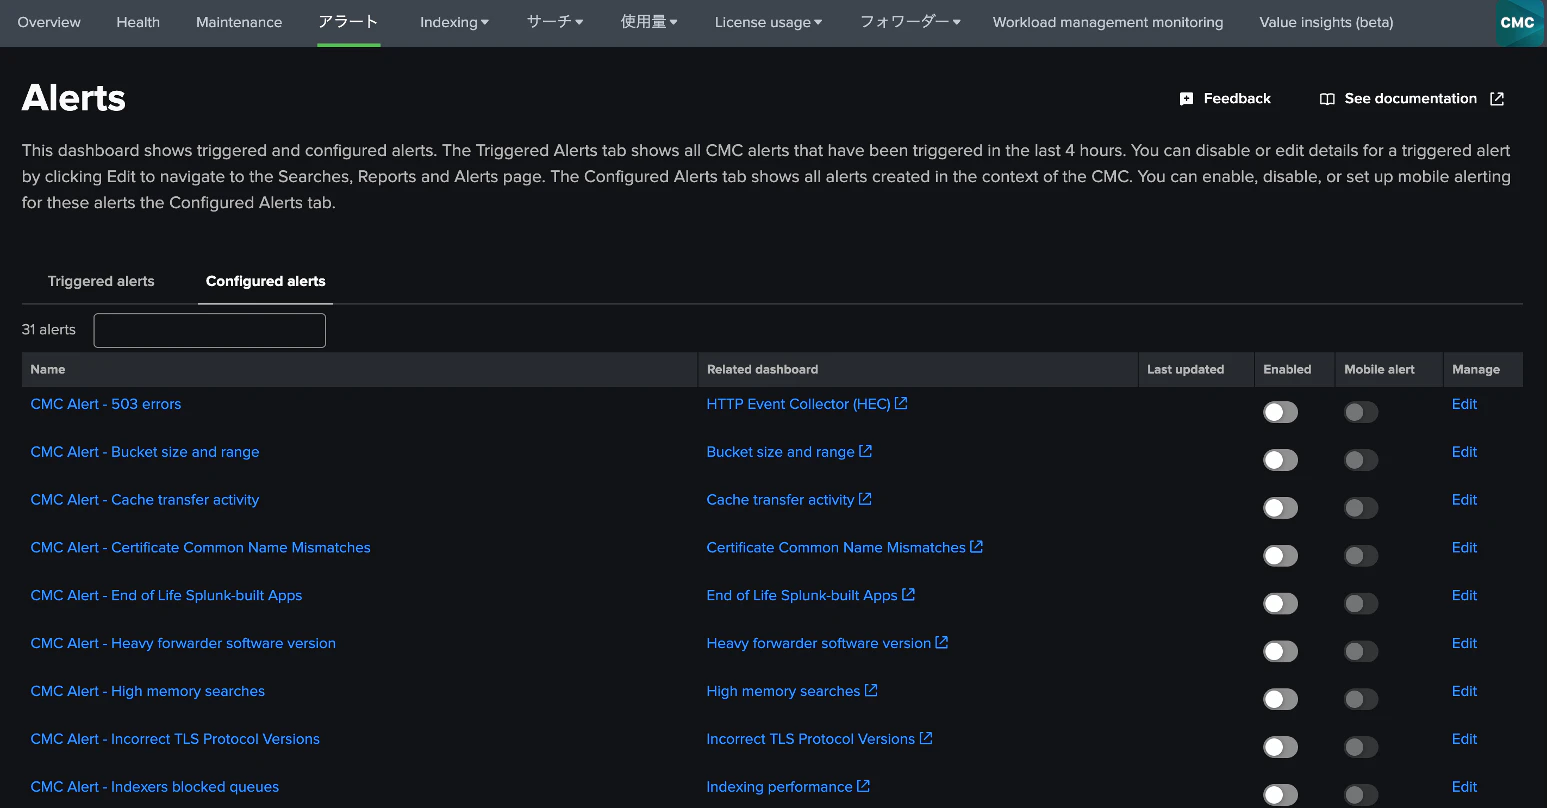Open Workload management monitoring
1548x808 pixels.
click(1108, 22)
